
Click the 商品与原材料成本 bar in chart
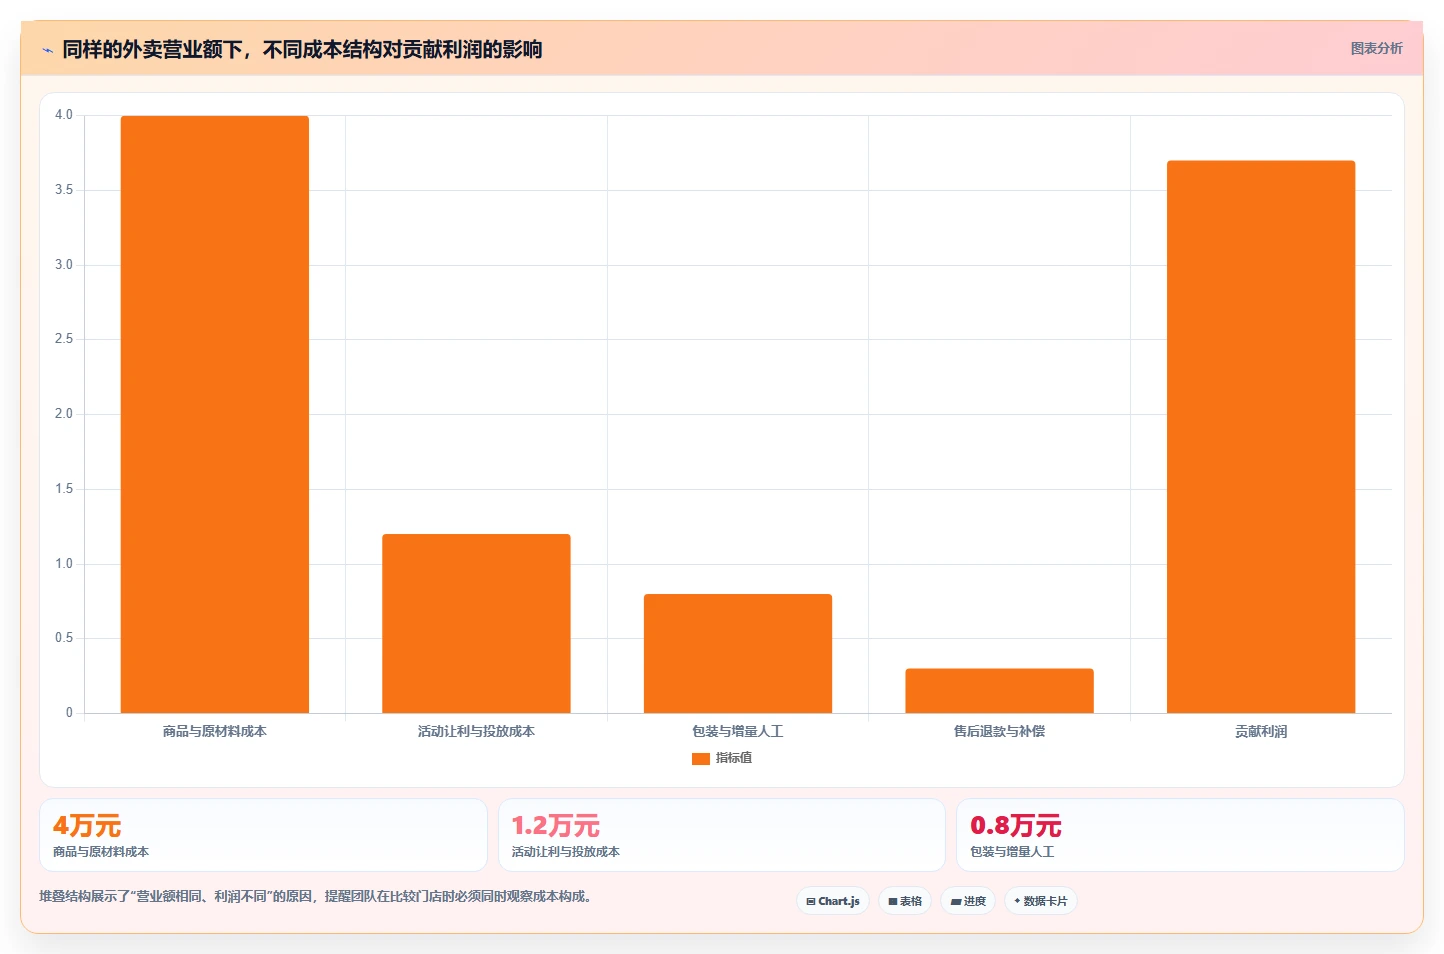tap(215, 414)
